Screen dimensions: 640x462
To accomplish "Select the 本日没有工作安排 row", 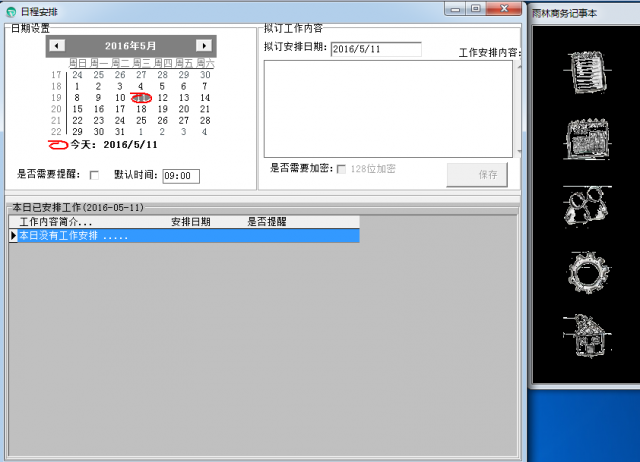I will [184, 235].
